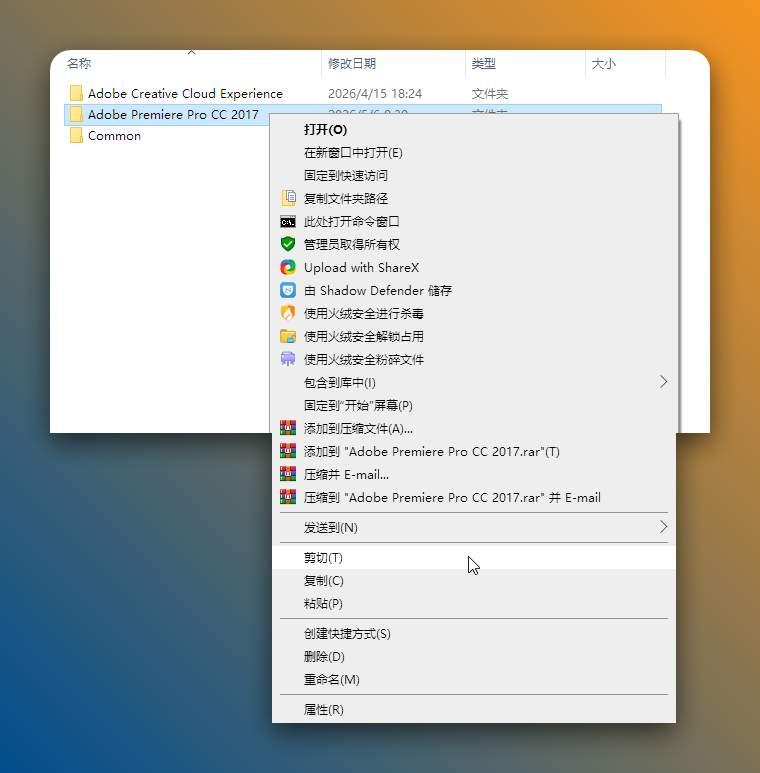Open 属性(R) properties entry

pos(474,709)
